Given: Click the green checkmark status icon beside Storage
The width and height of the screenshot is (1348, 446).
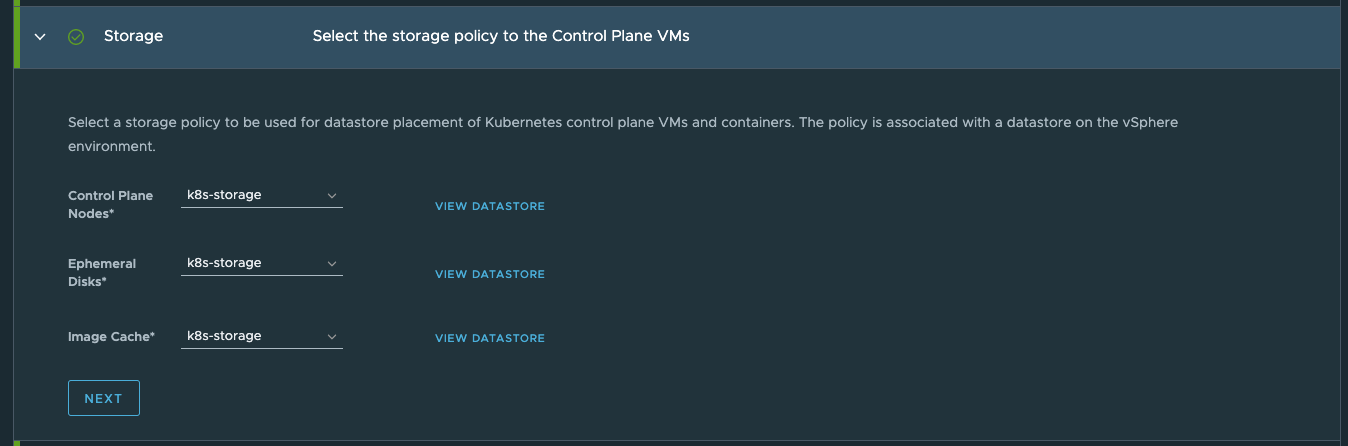Looking at the screenshot, I should click(76, 36).
